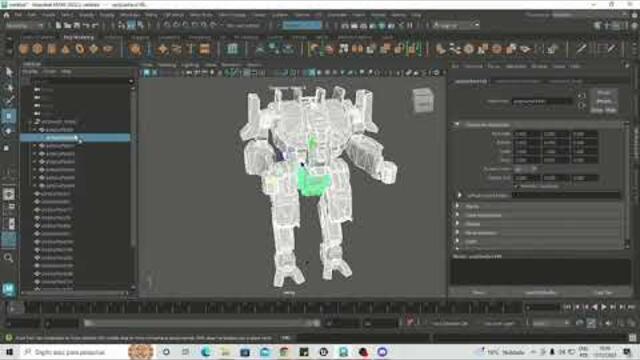This screenshot has height=360, width=640.
Task: Switch to Select by Component Type mode
Action: 140,25
